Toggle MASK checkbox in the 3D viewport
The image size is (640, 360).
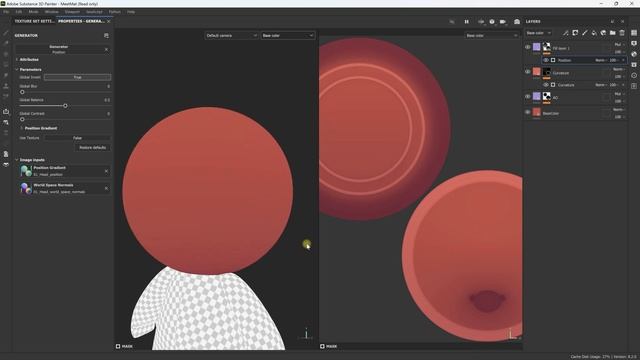(118, 346)
